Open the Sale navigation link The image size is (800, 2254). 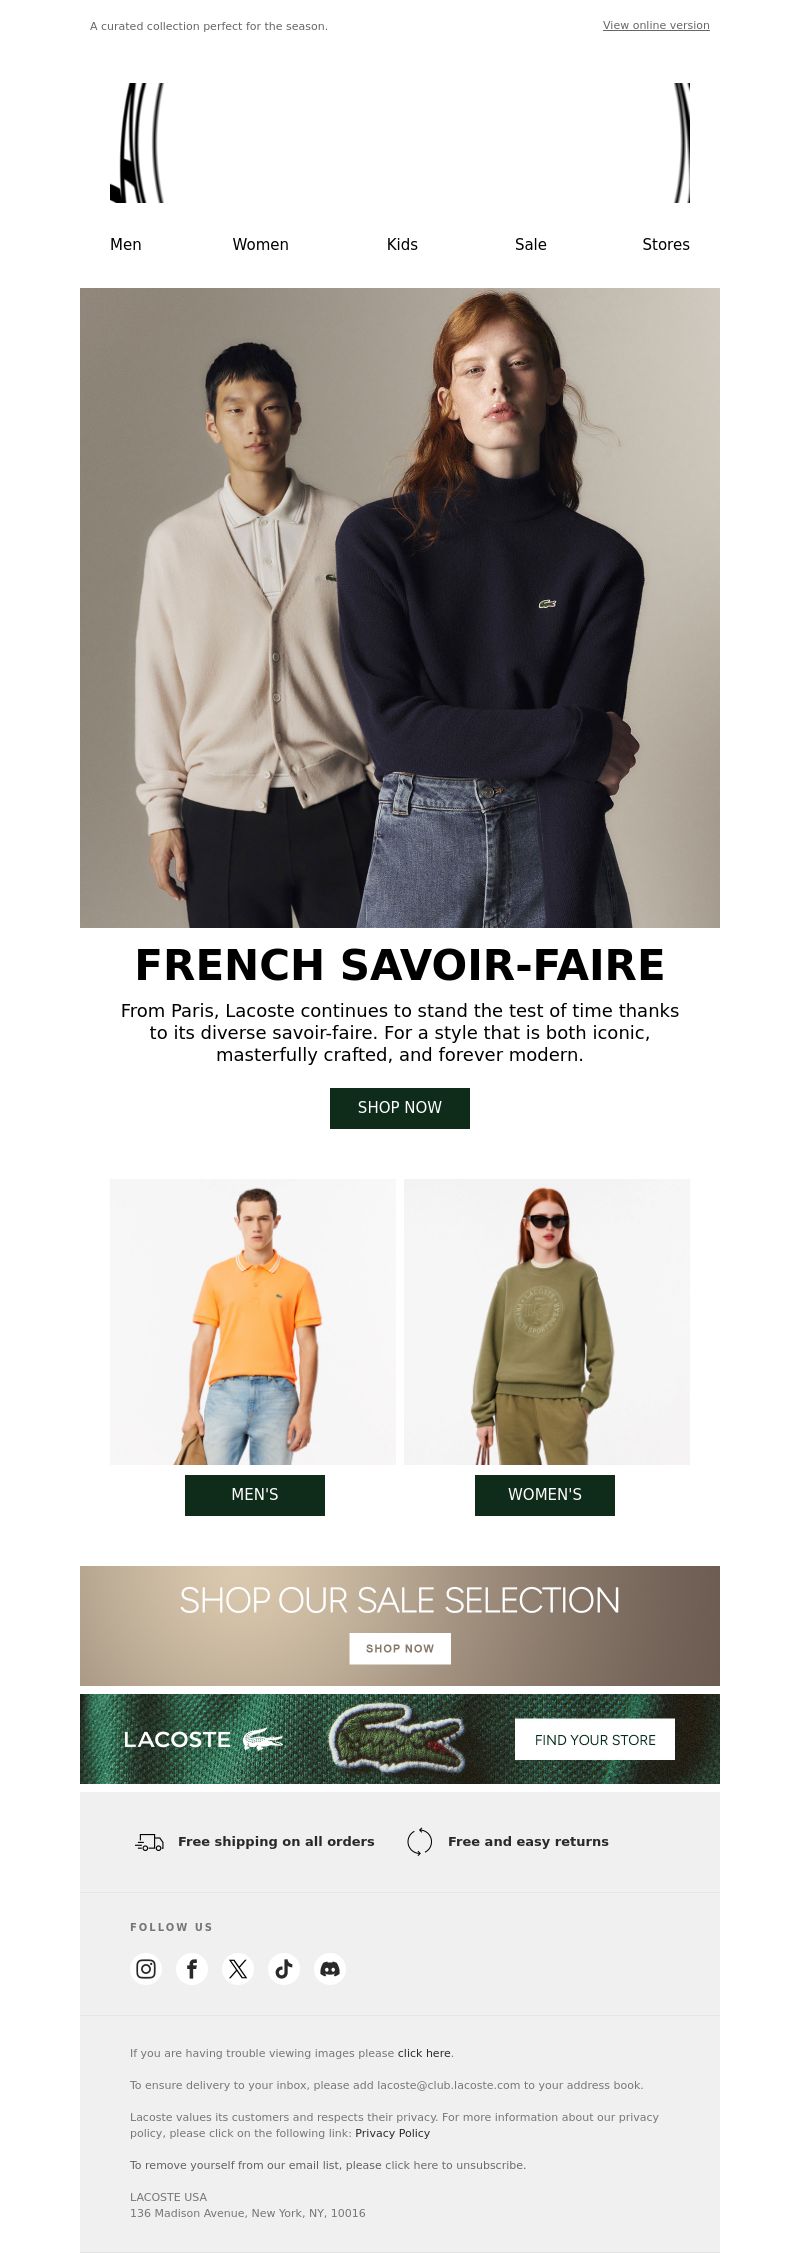tap(531, 245)
